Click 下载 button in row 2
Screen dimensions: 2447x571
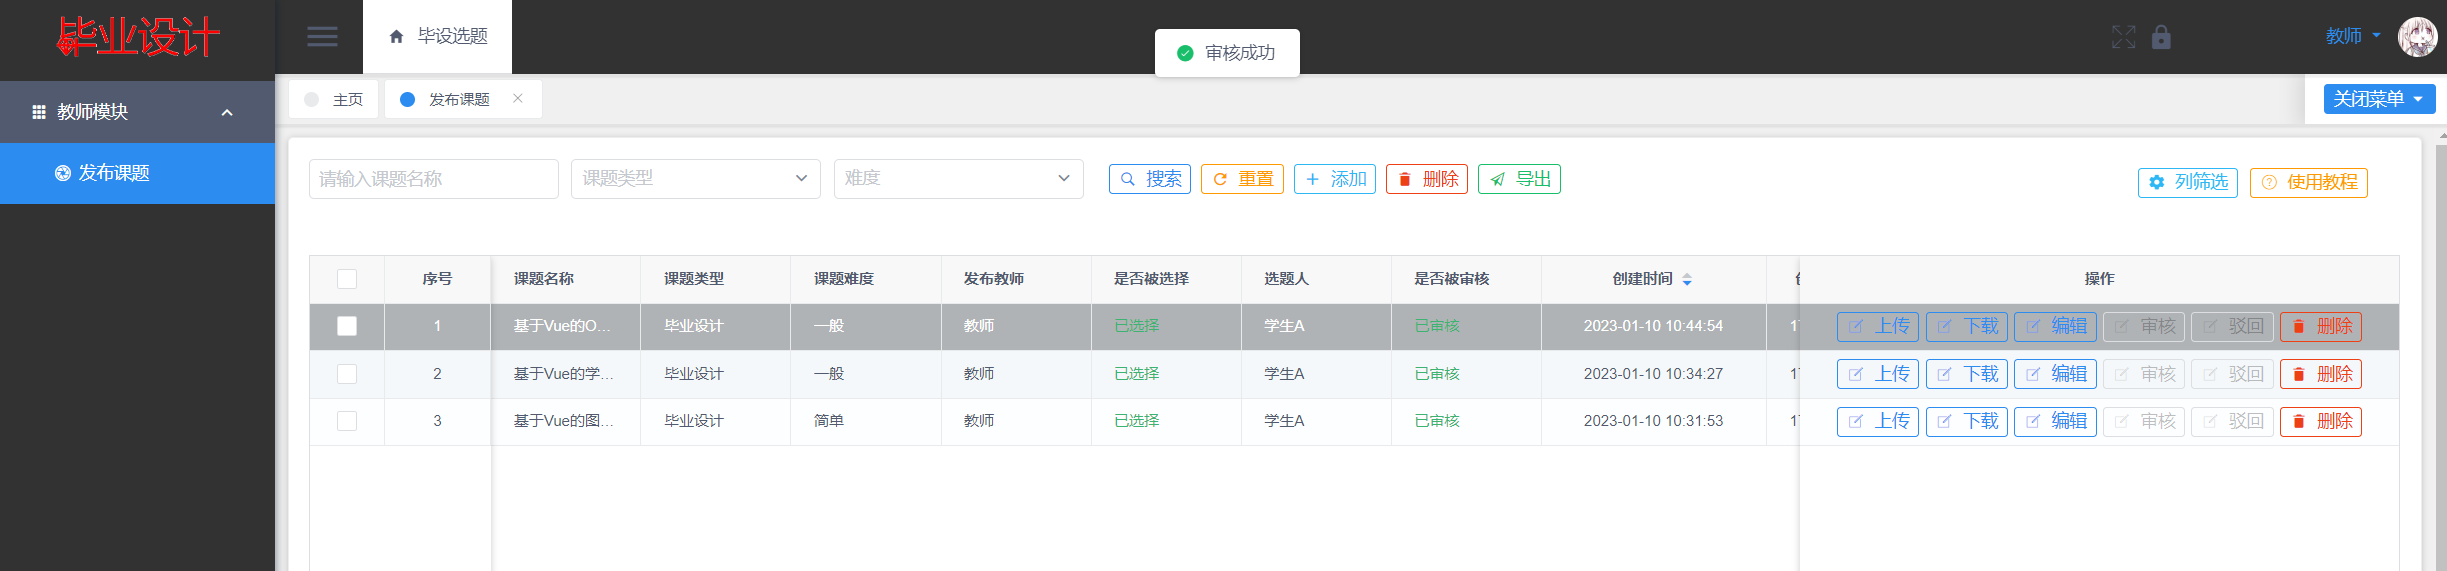[x=1966, y=374]
